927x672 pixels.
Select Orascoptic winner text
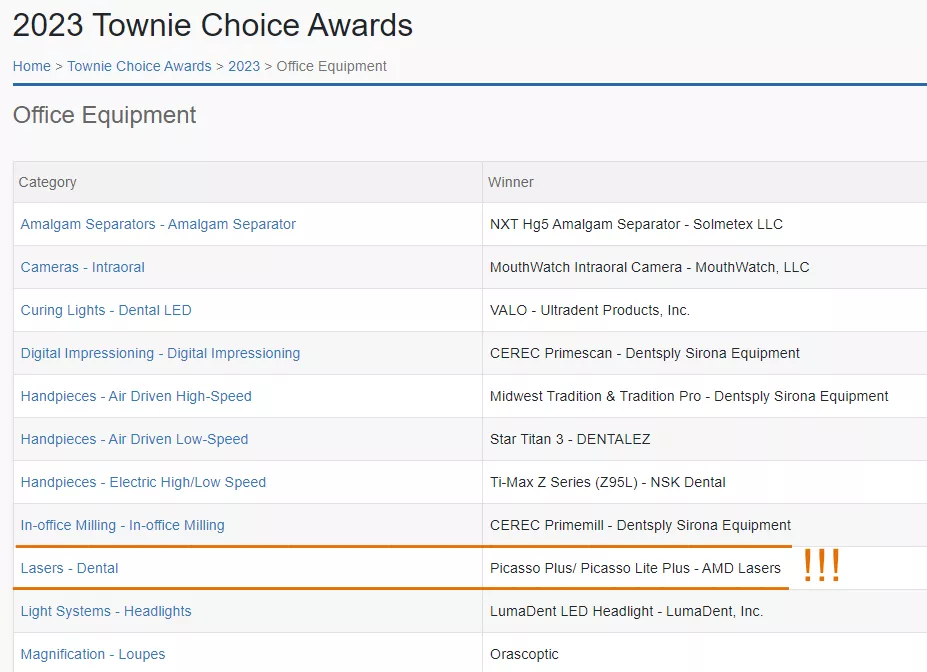(524, 655)
